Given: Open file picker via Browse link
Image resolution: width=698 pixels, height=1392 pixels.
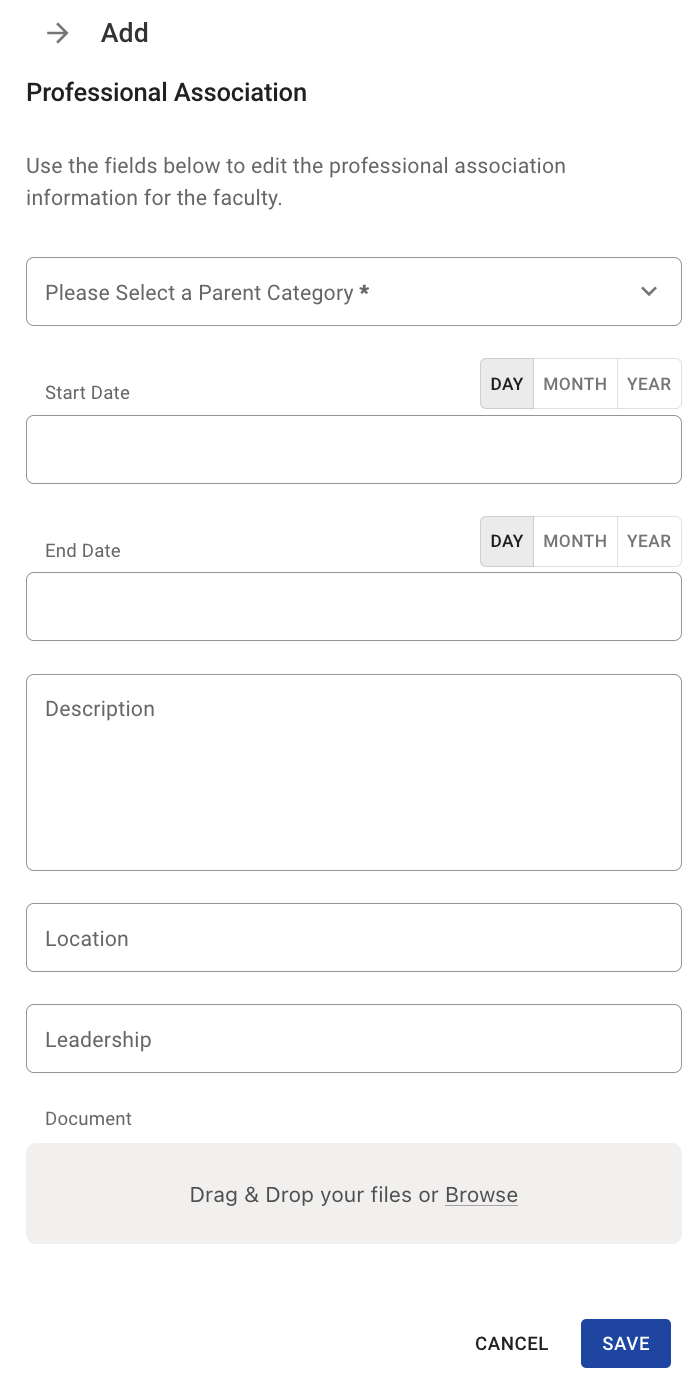Looking at the screenshot, I should click(x=481, y=1195).
